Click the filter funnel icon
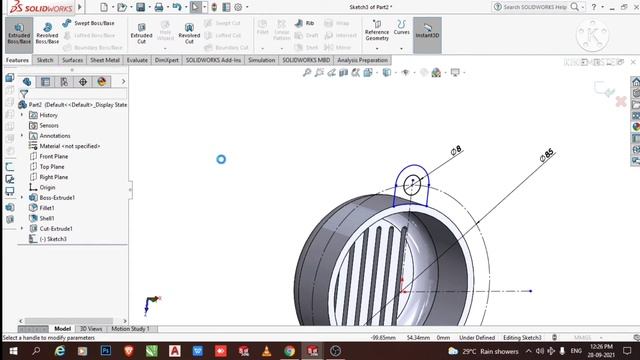This screenshot has height=360, width=640. [x=24, y=94]
